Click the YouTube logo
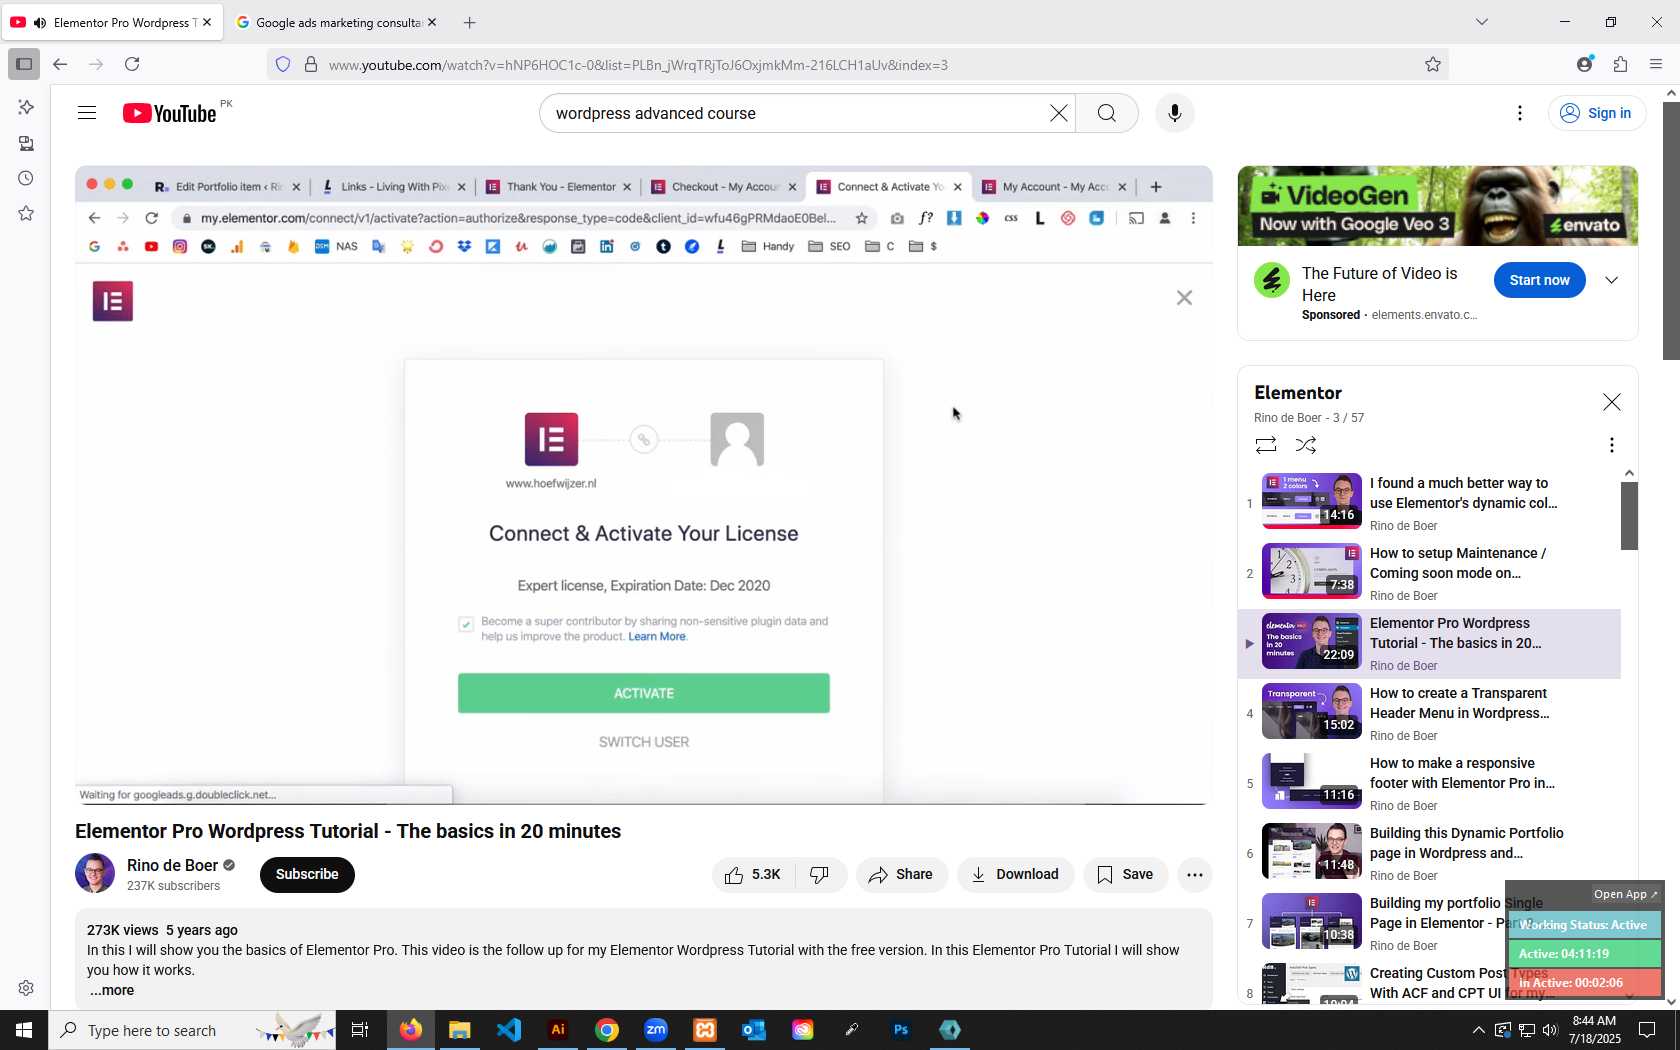This screenshot has height=1050, width=1680. point(169,113)
